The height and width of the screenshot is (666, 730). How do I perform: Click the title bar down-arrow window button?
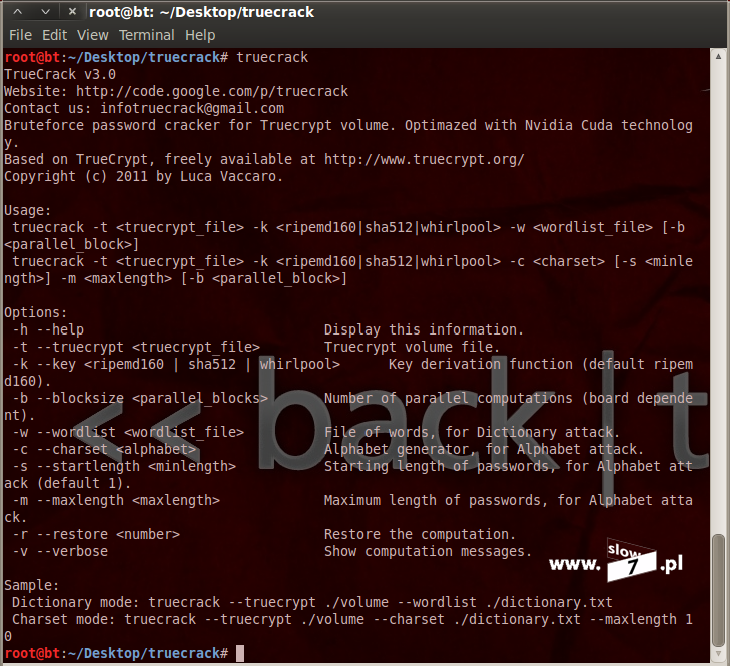pos(45,12)
